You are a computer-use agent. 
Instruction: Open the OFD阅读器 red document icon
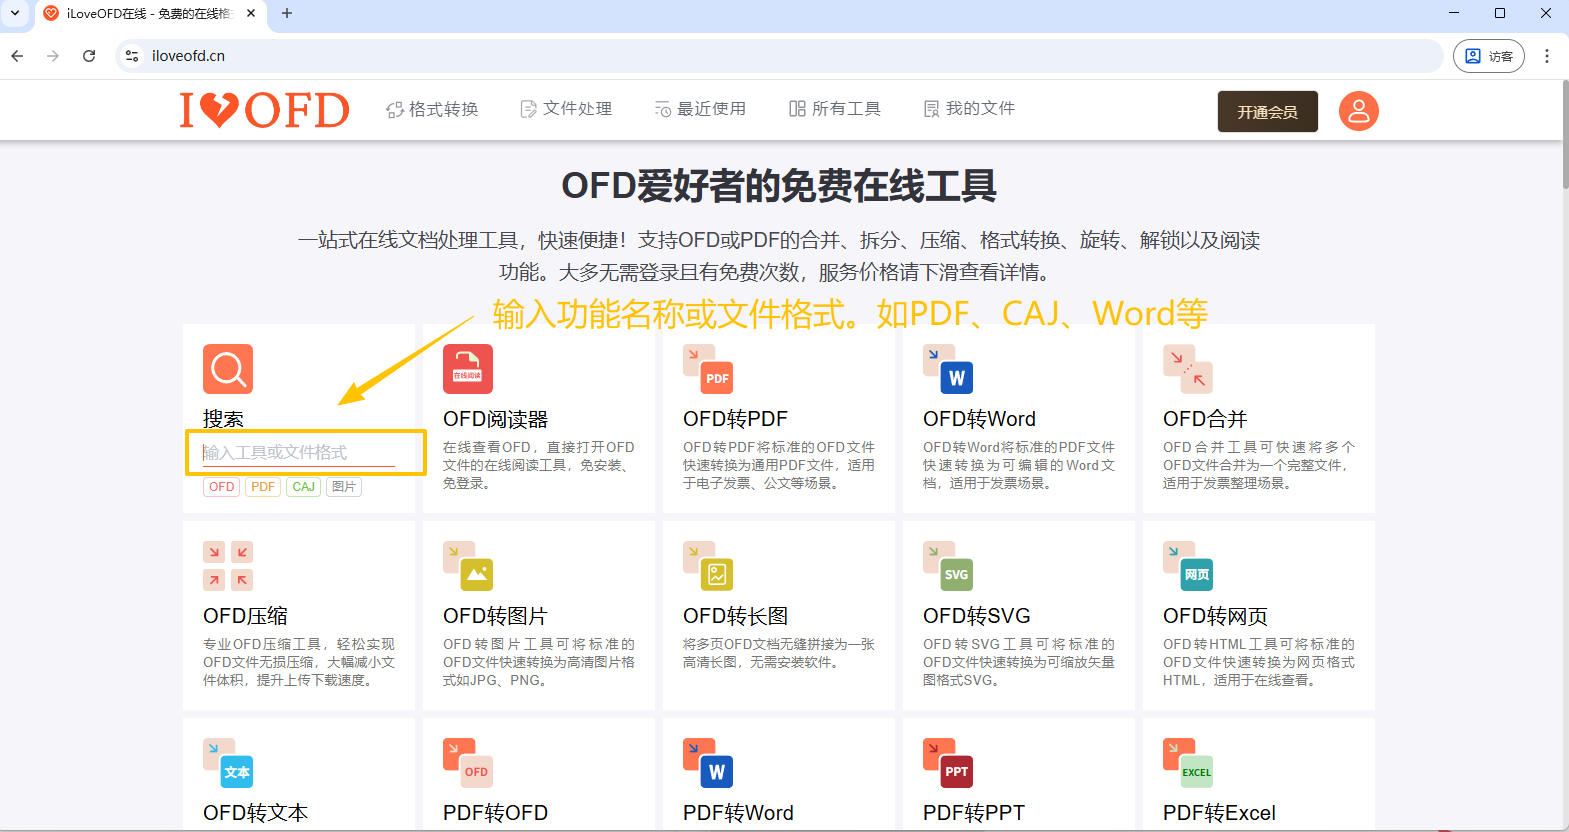pyautogui.click(x=468, y=369)
